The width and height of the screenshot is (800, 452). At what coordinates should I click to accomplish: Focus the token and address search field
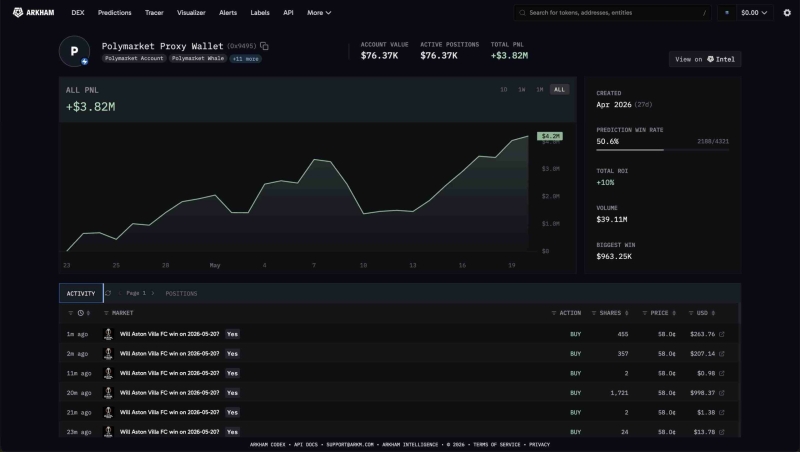(612, 13)
